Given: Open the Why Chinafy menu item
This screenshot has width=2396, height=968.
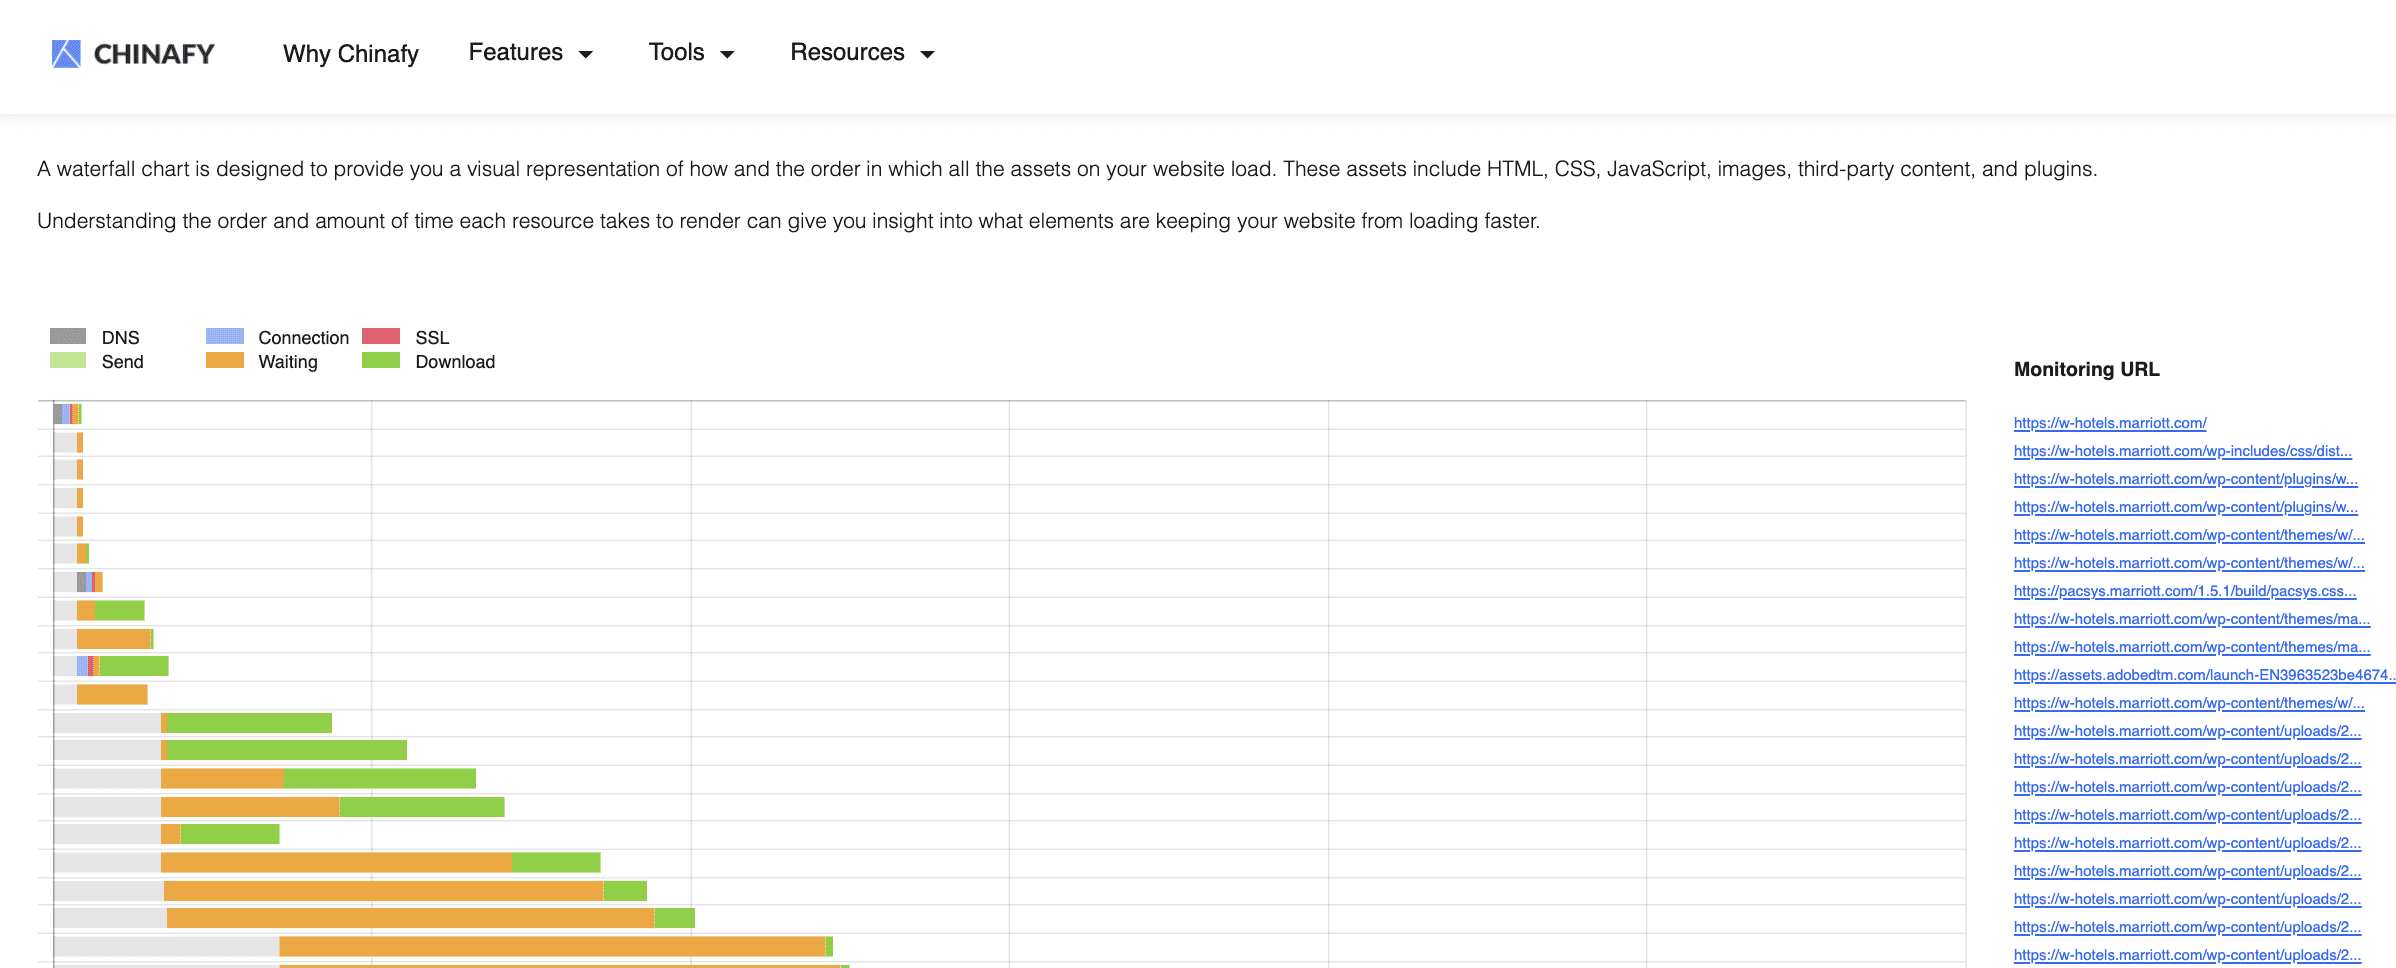Looking at the screenshot, I should pyautogui.click(x=351, y=53).
